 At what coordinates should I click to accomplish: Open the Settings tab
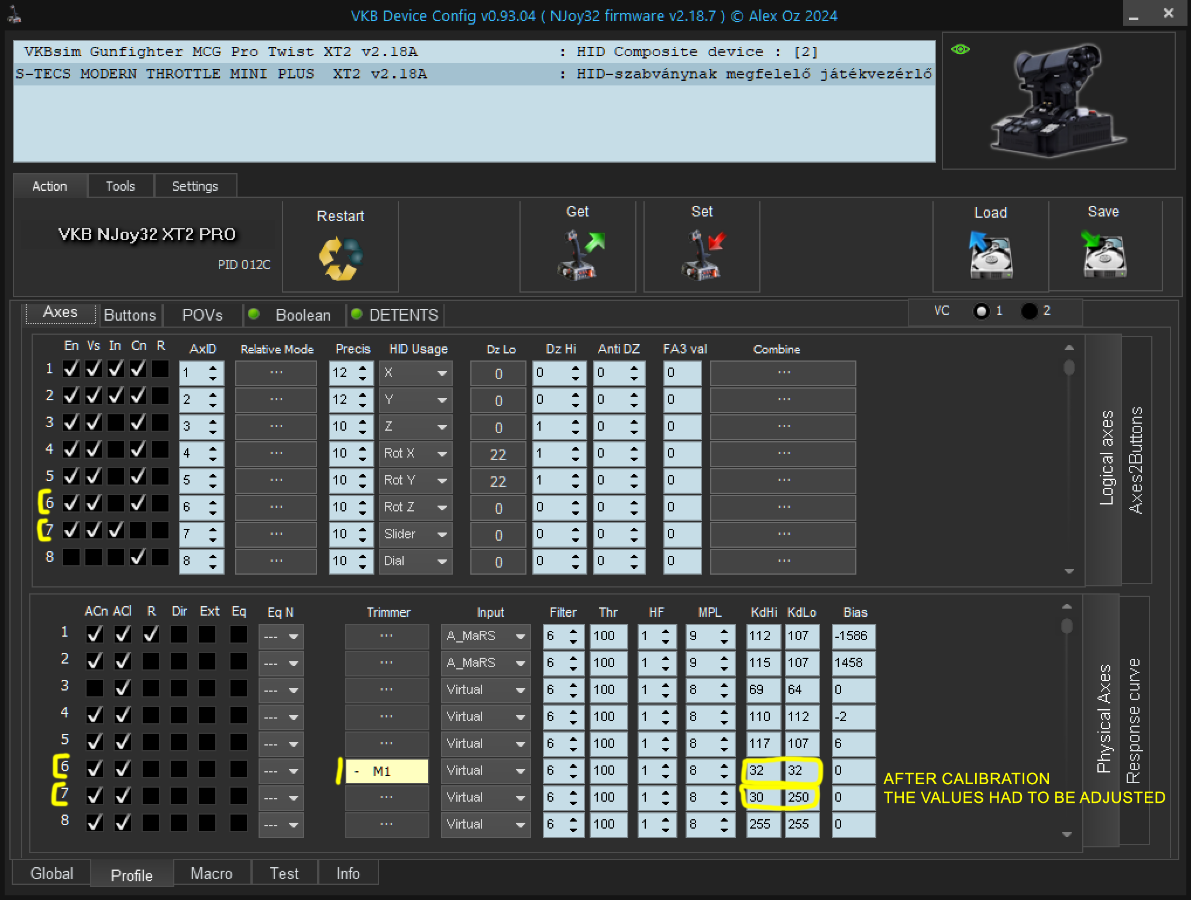[x=195, y=186]
